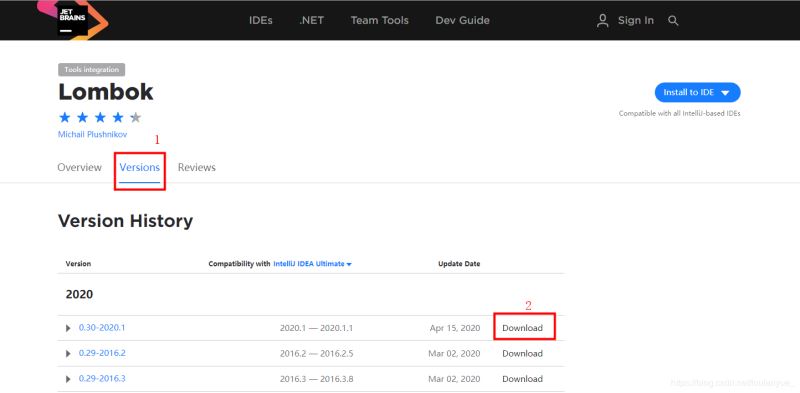Click the user profile icon
Image resolution: width=800 pixels, height=393 pixels.
pyautogui.click(x=603, y=20)
